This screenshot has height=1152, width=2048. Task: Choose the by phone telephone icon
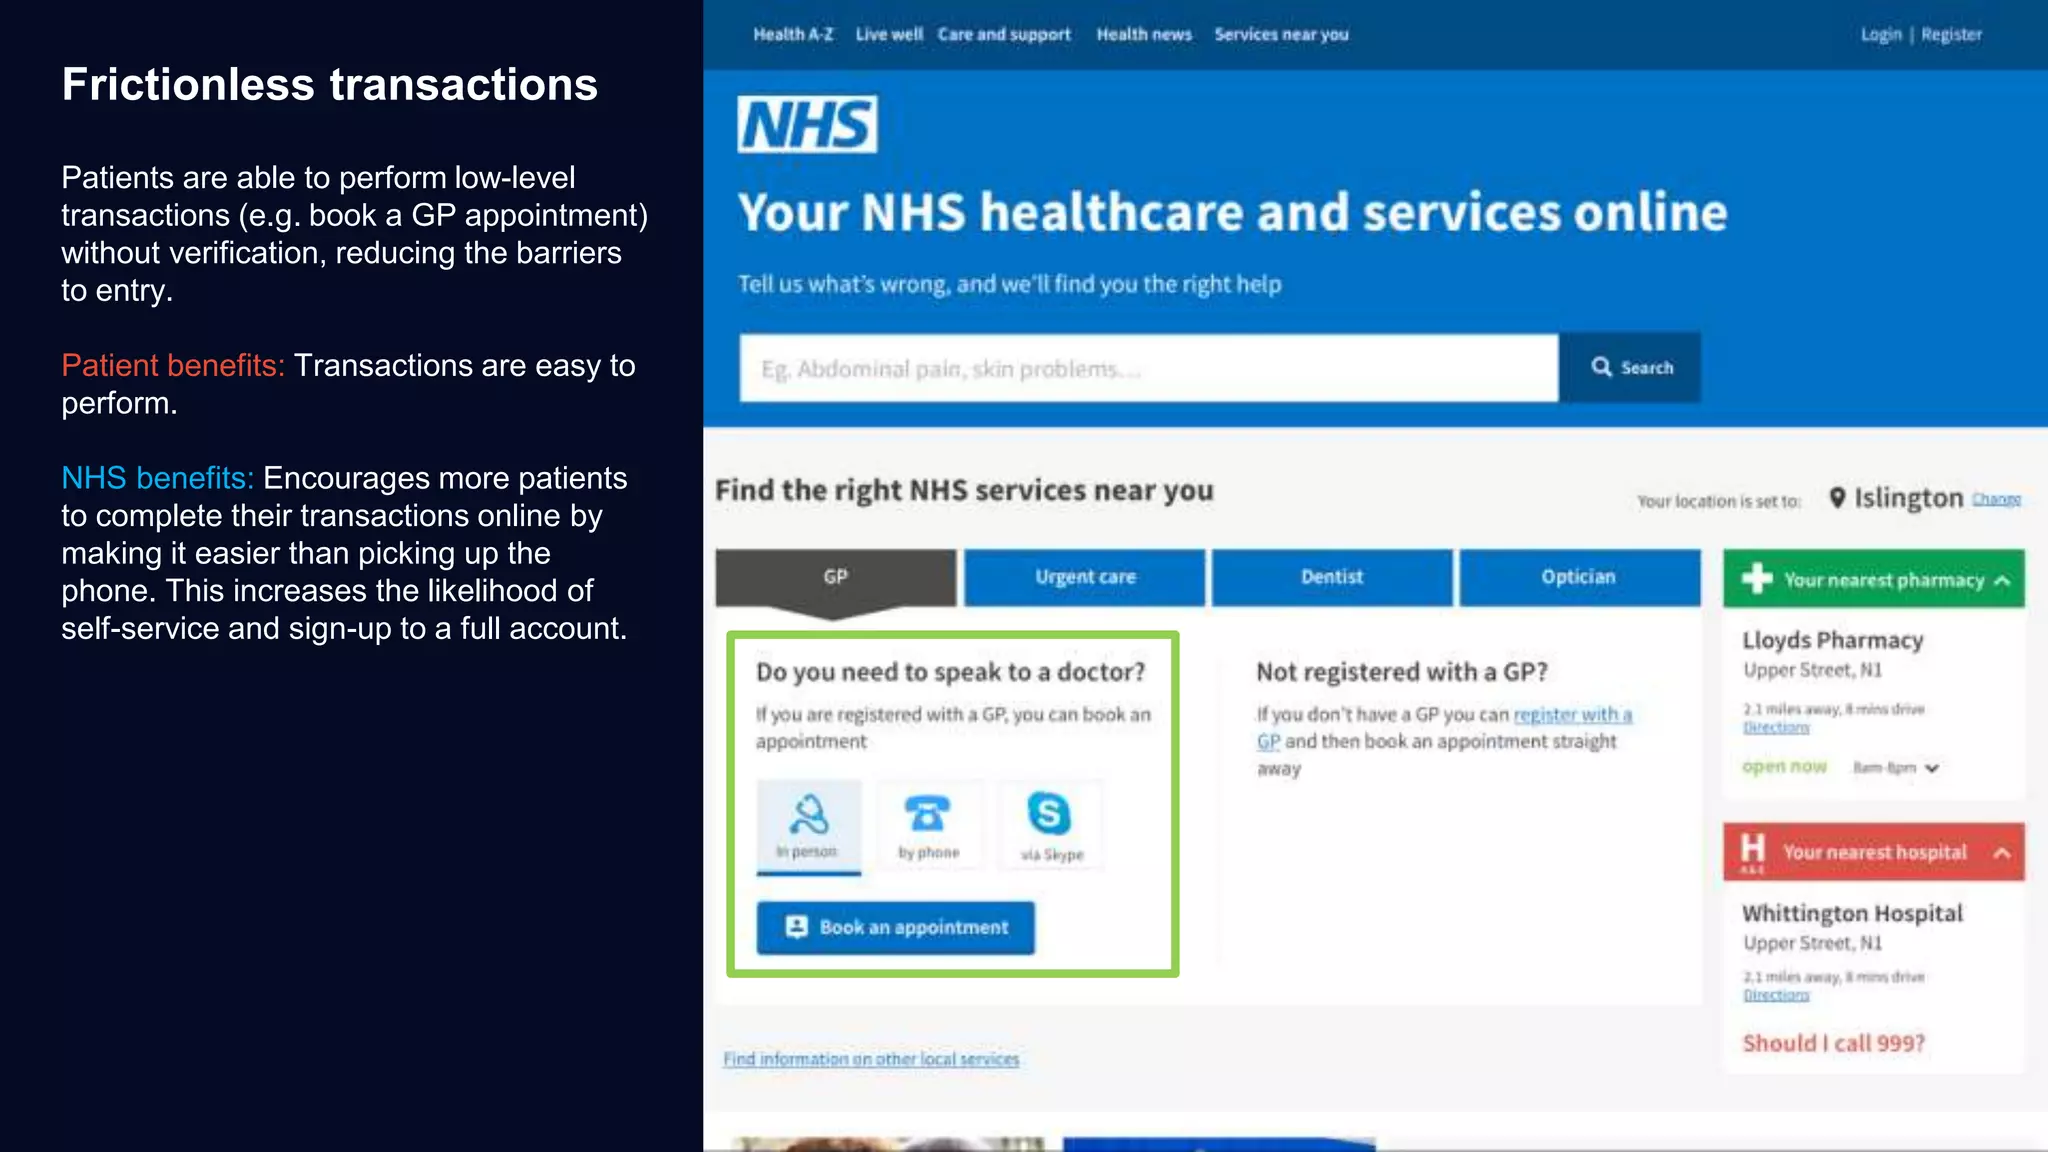point(927,814)
